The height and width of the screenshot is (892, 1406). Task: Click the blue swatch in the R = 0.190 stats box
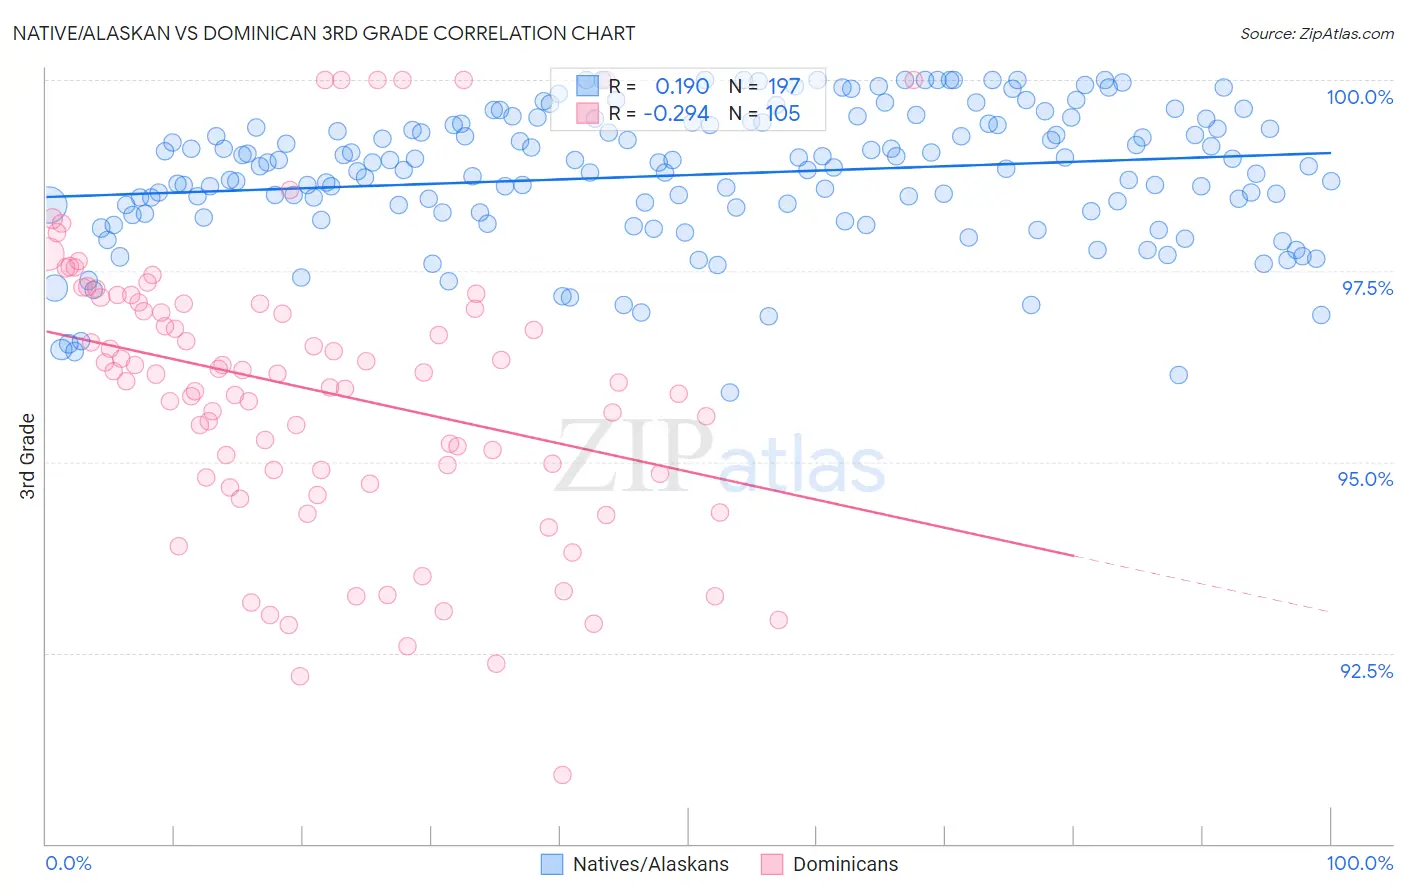click(x=587, y=86)
